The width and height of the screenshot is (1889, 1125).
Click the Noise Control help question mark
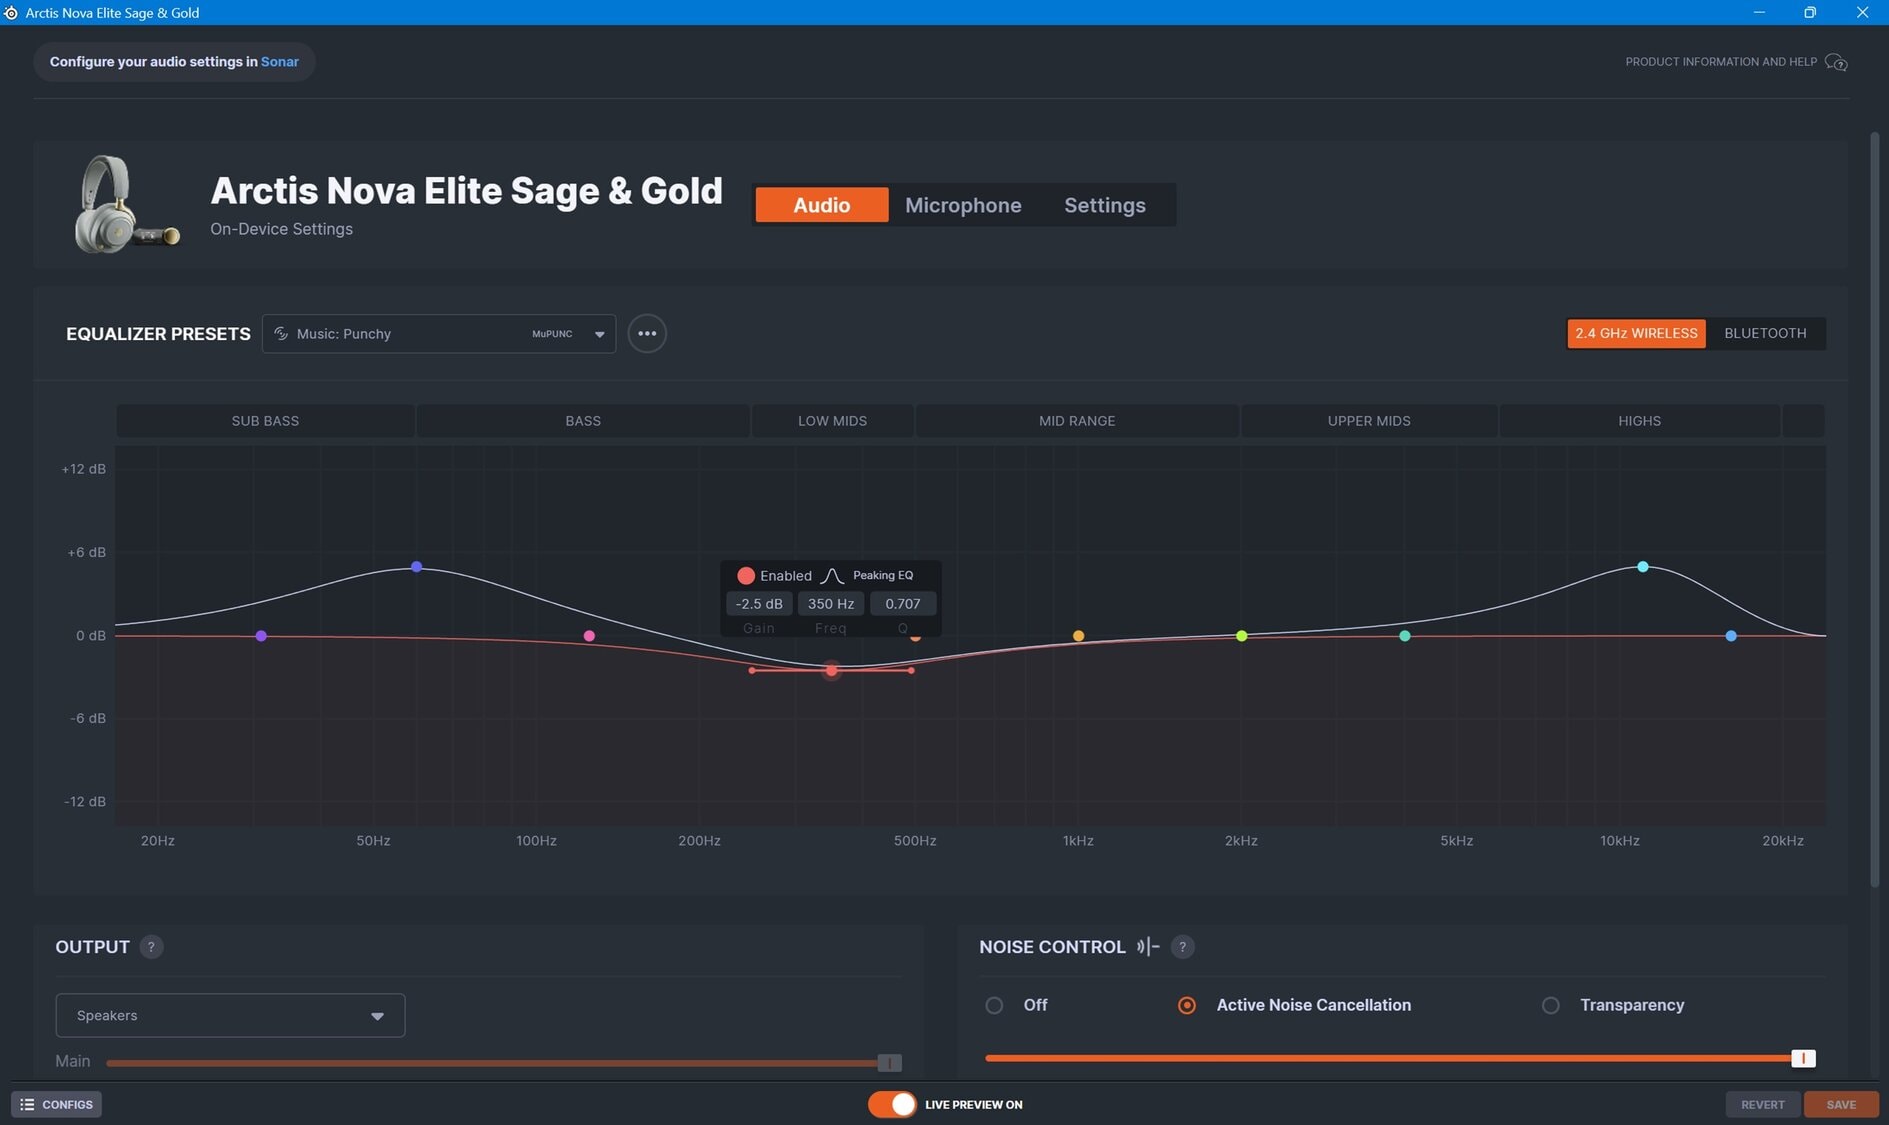tap(1182, 947)
